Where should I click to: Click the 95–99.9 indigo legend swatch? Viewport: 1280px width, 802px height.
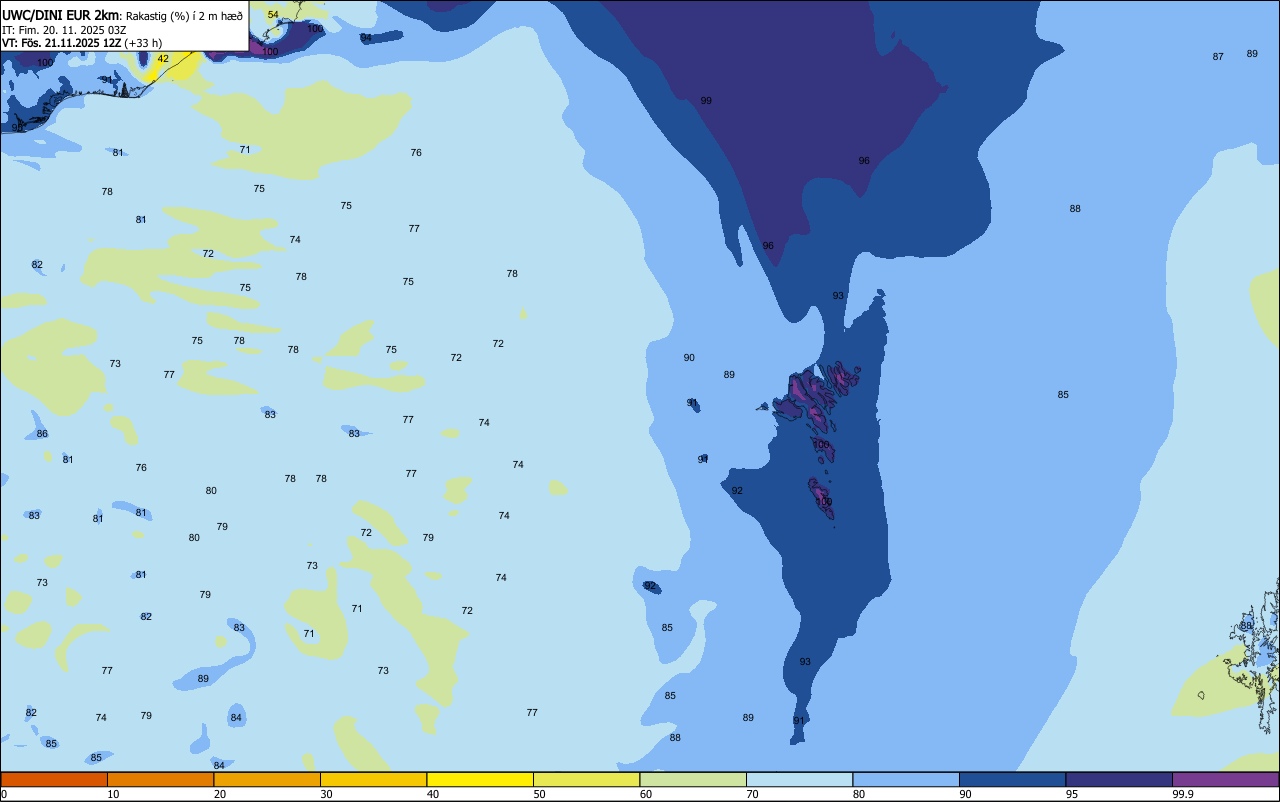tap(1119, 779)
